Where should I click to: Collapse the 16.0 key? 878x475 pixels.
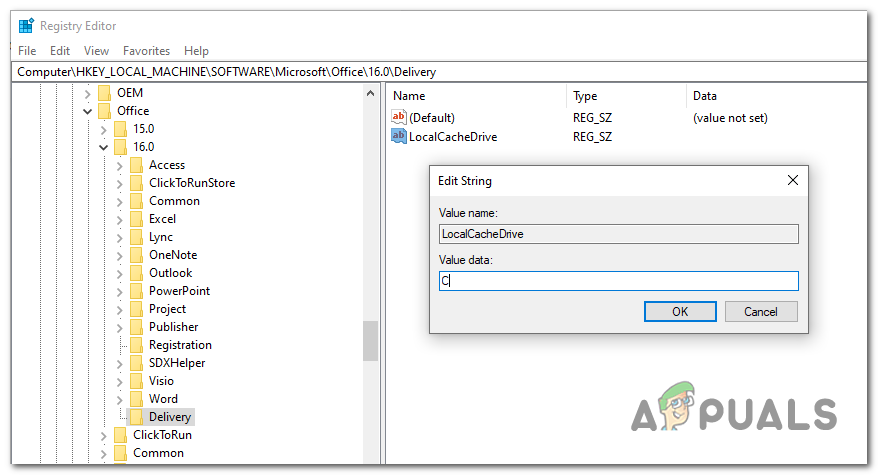[x=104, y=147]
